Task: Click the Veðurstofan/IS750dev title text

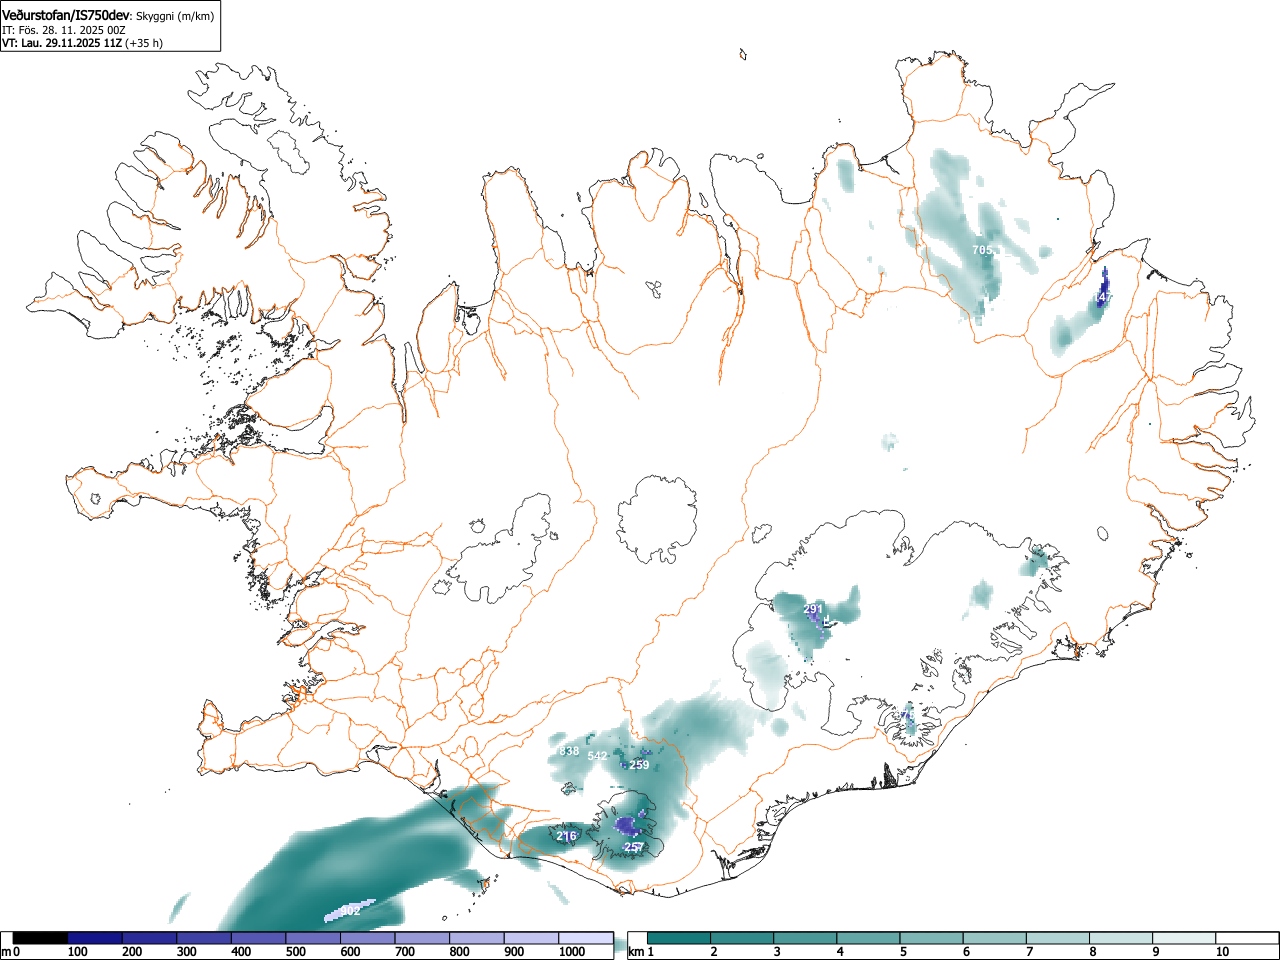Action: pyautogui.click(x=67, y=15)
